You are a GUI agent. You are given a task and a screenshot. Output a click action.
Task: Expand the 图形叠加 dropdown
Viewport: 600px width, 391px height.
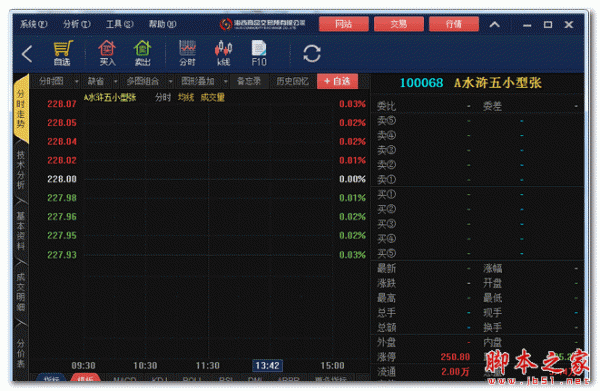click(x=225, y=81)
